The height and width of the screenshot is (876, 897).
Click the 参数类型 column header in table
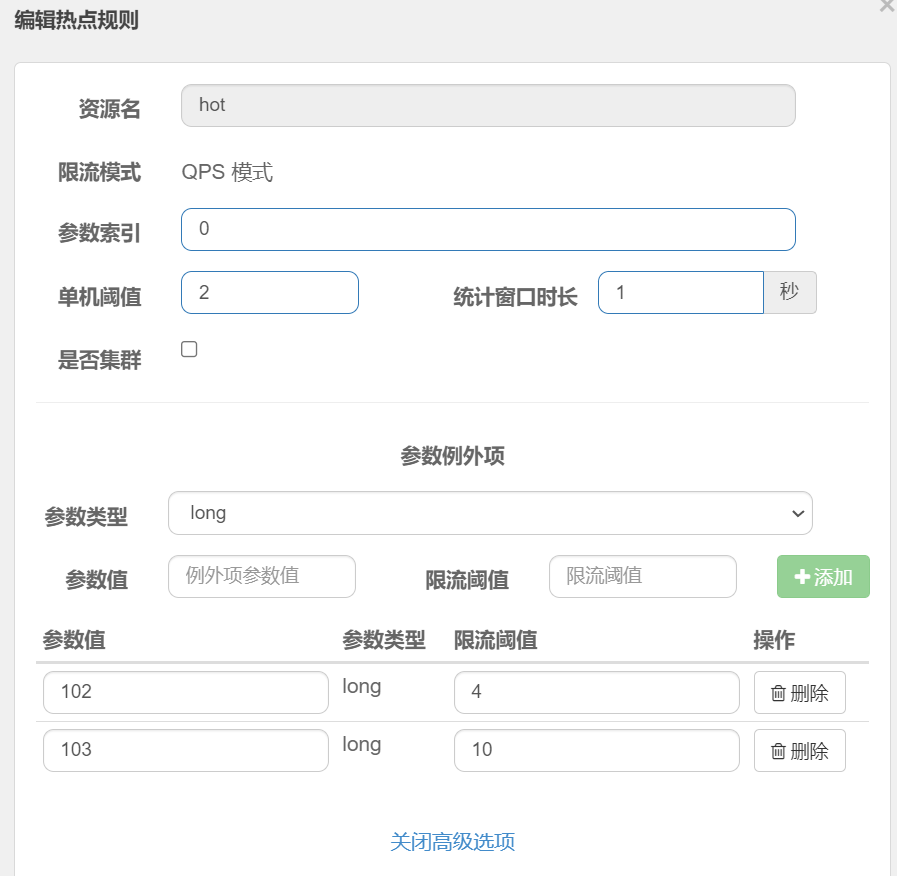(384, 640)
